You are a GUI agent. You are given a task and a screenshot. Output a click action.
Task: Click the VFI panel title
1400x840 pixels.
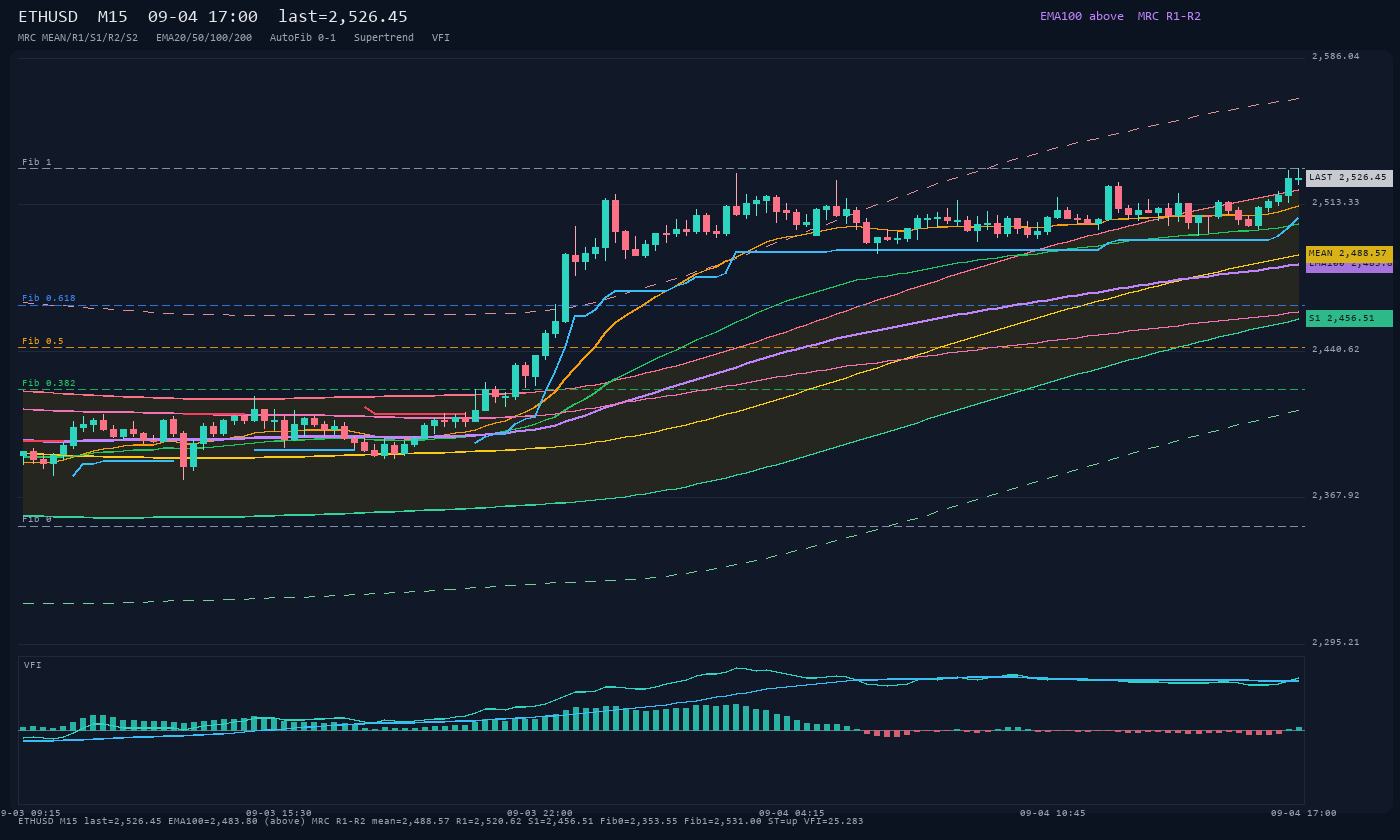pos(33,665)
